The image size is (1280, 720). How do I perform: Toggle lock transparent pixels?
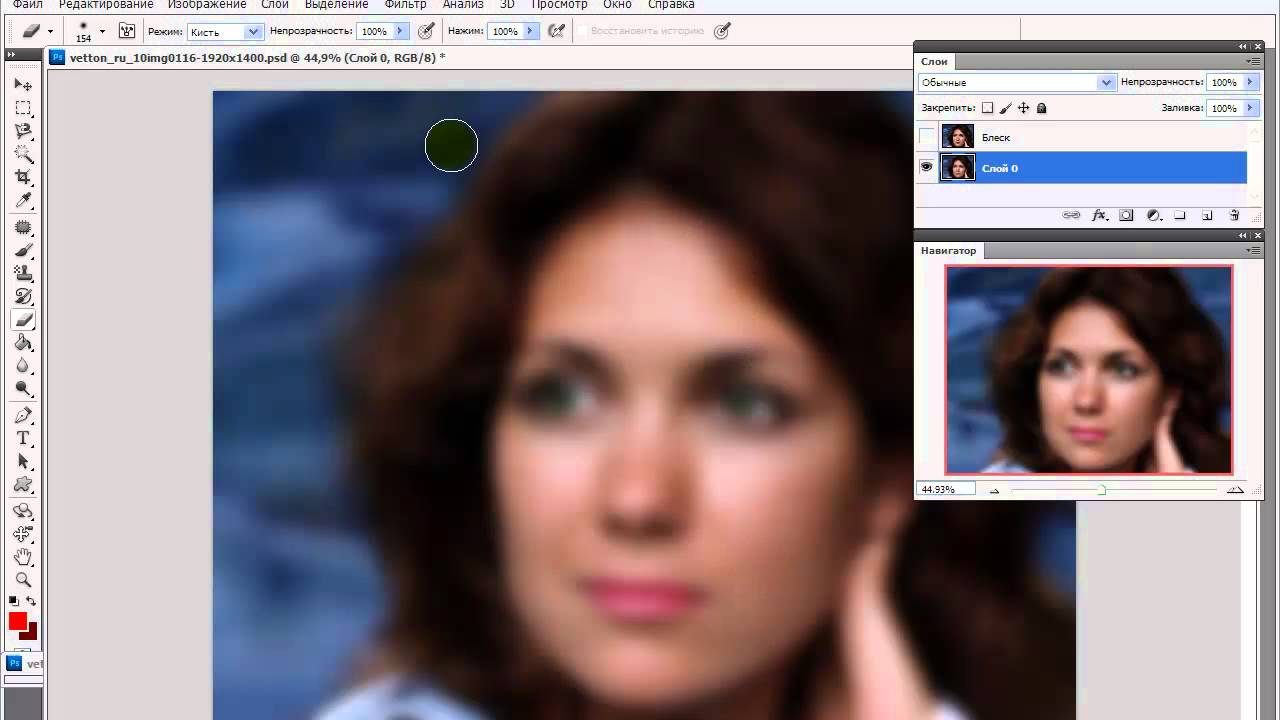click(x=987, y=108)
